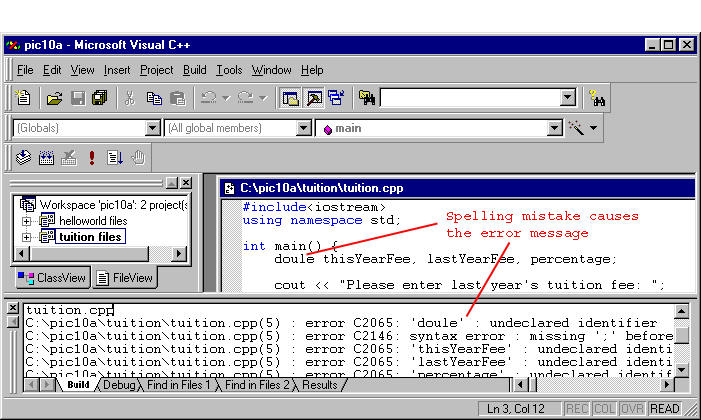This screenshot has height=420, width=701.
Task: Click the output window scroll-down arrow
Action: tap(681, 369)
